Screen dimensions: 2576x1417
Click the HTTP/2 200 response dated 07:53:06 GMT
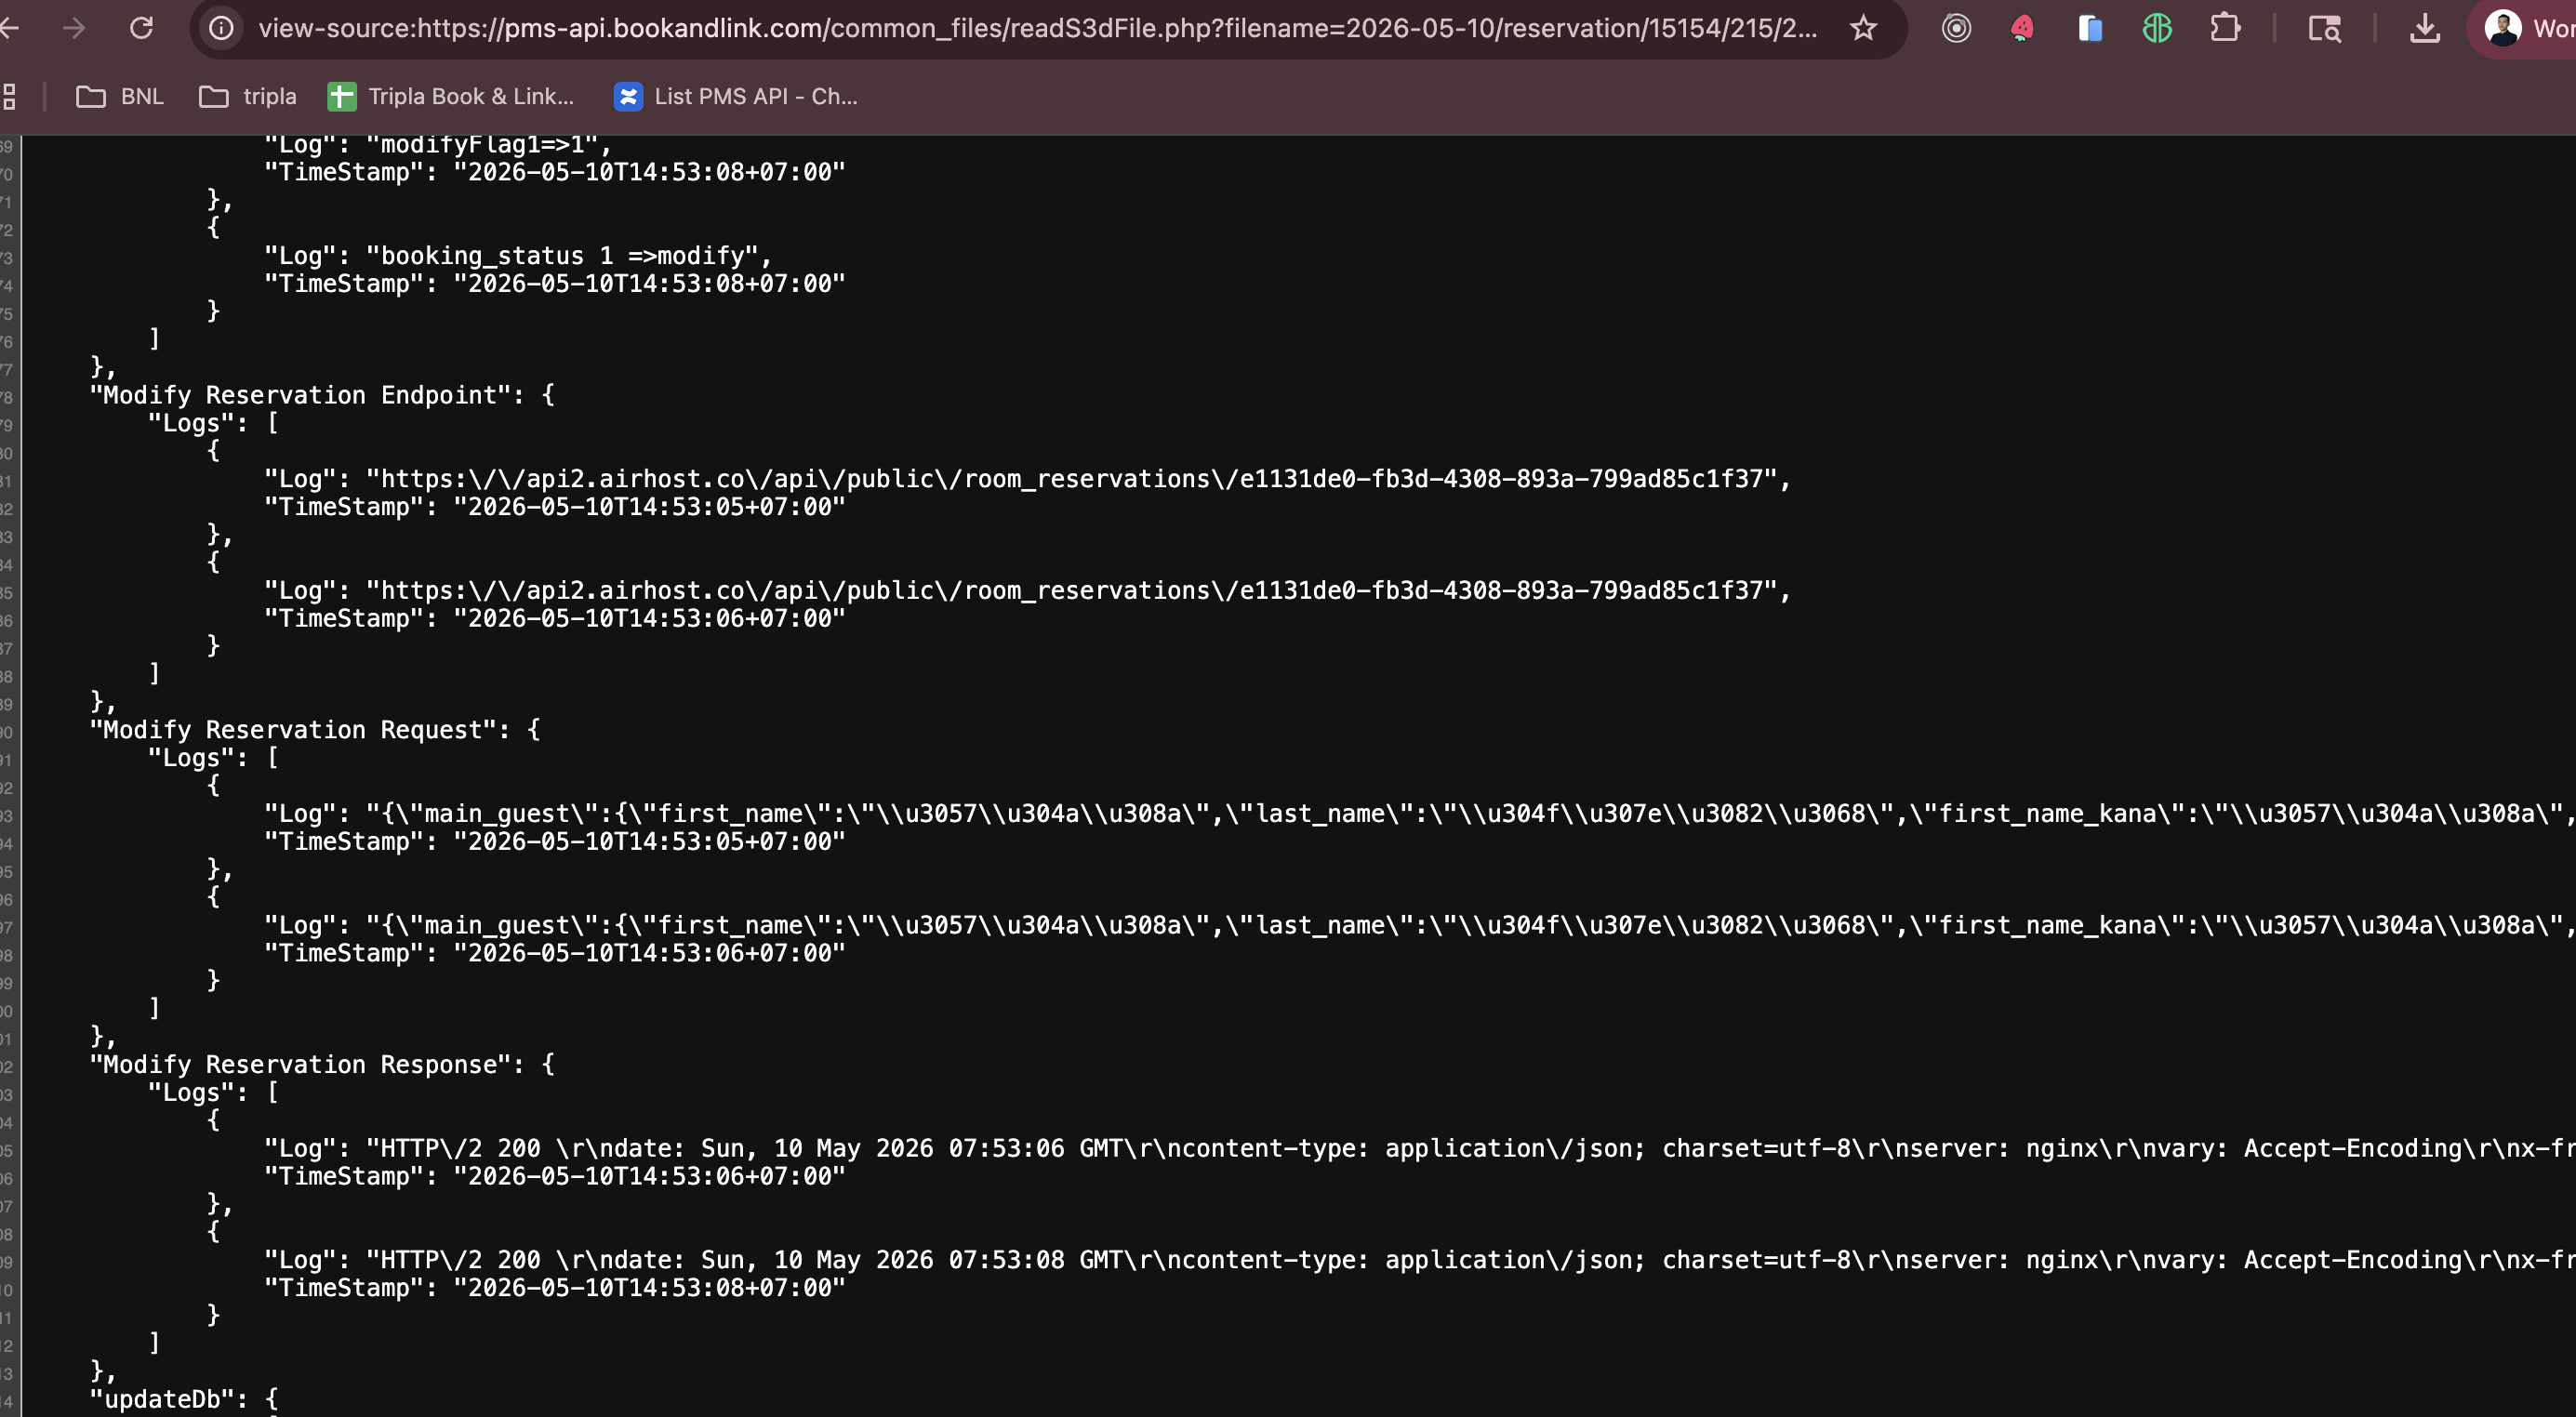(x=1420, y=1149)
